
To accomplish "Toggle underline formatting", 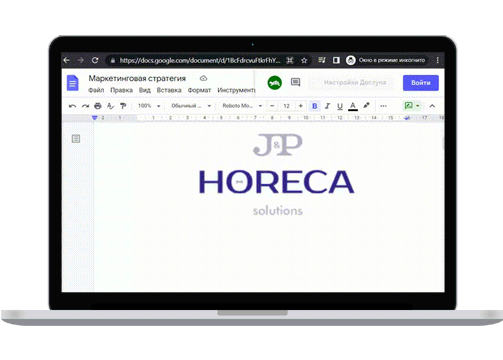I will click(x=340, y=106).
